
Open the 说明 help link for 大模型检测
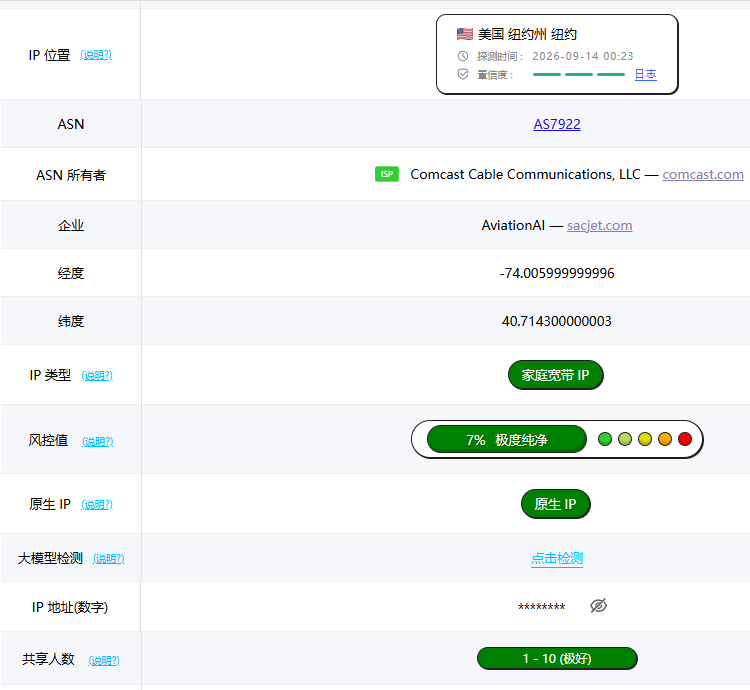109,559
